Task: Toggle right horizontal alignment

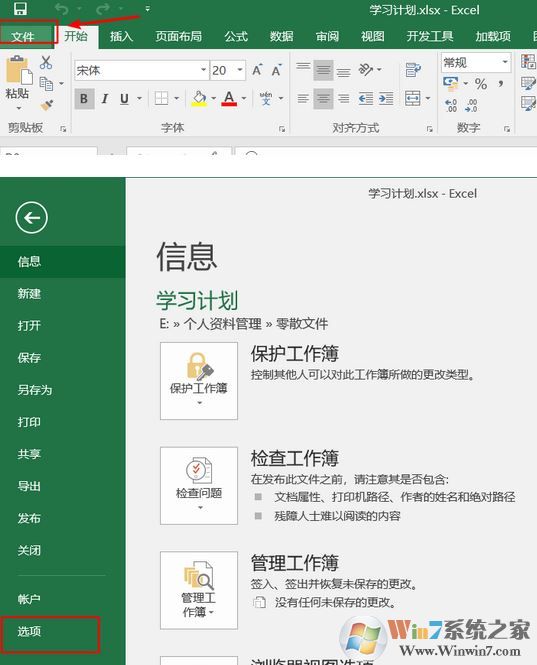Action: (344, 99)
